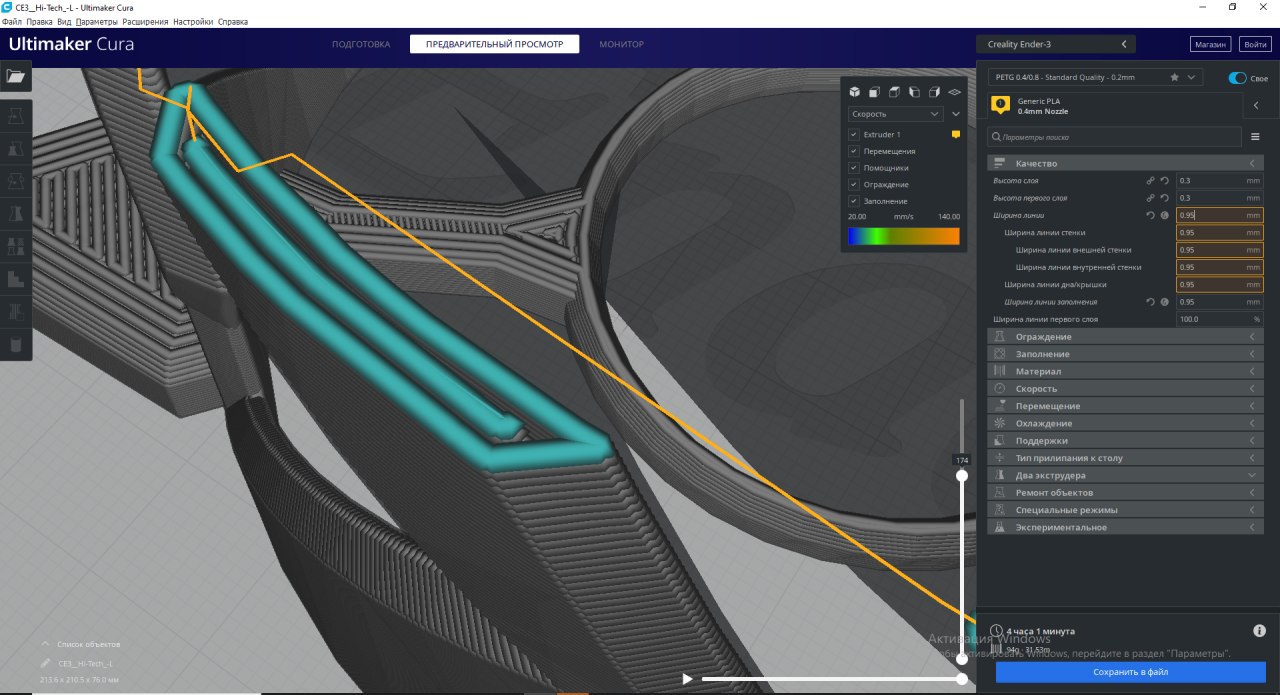Open Файл menu
Screen dimensions: 1280x695
(x=12, y=21)
